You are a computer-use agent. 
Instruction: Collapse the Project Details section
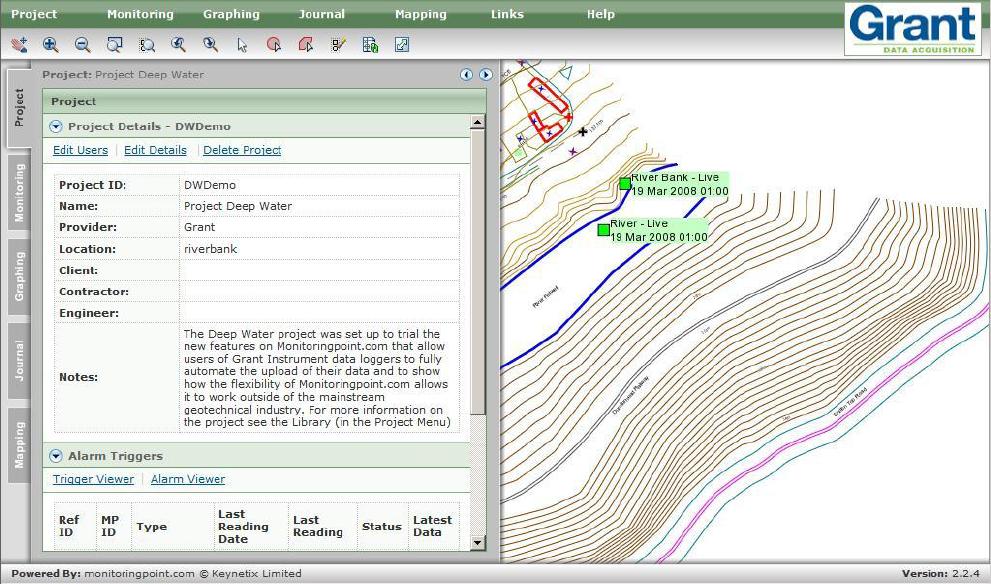tap(56, 127)
